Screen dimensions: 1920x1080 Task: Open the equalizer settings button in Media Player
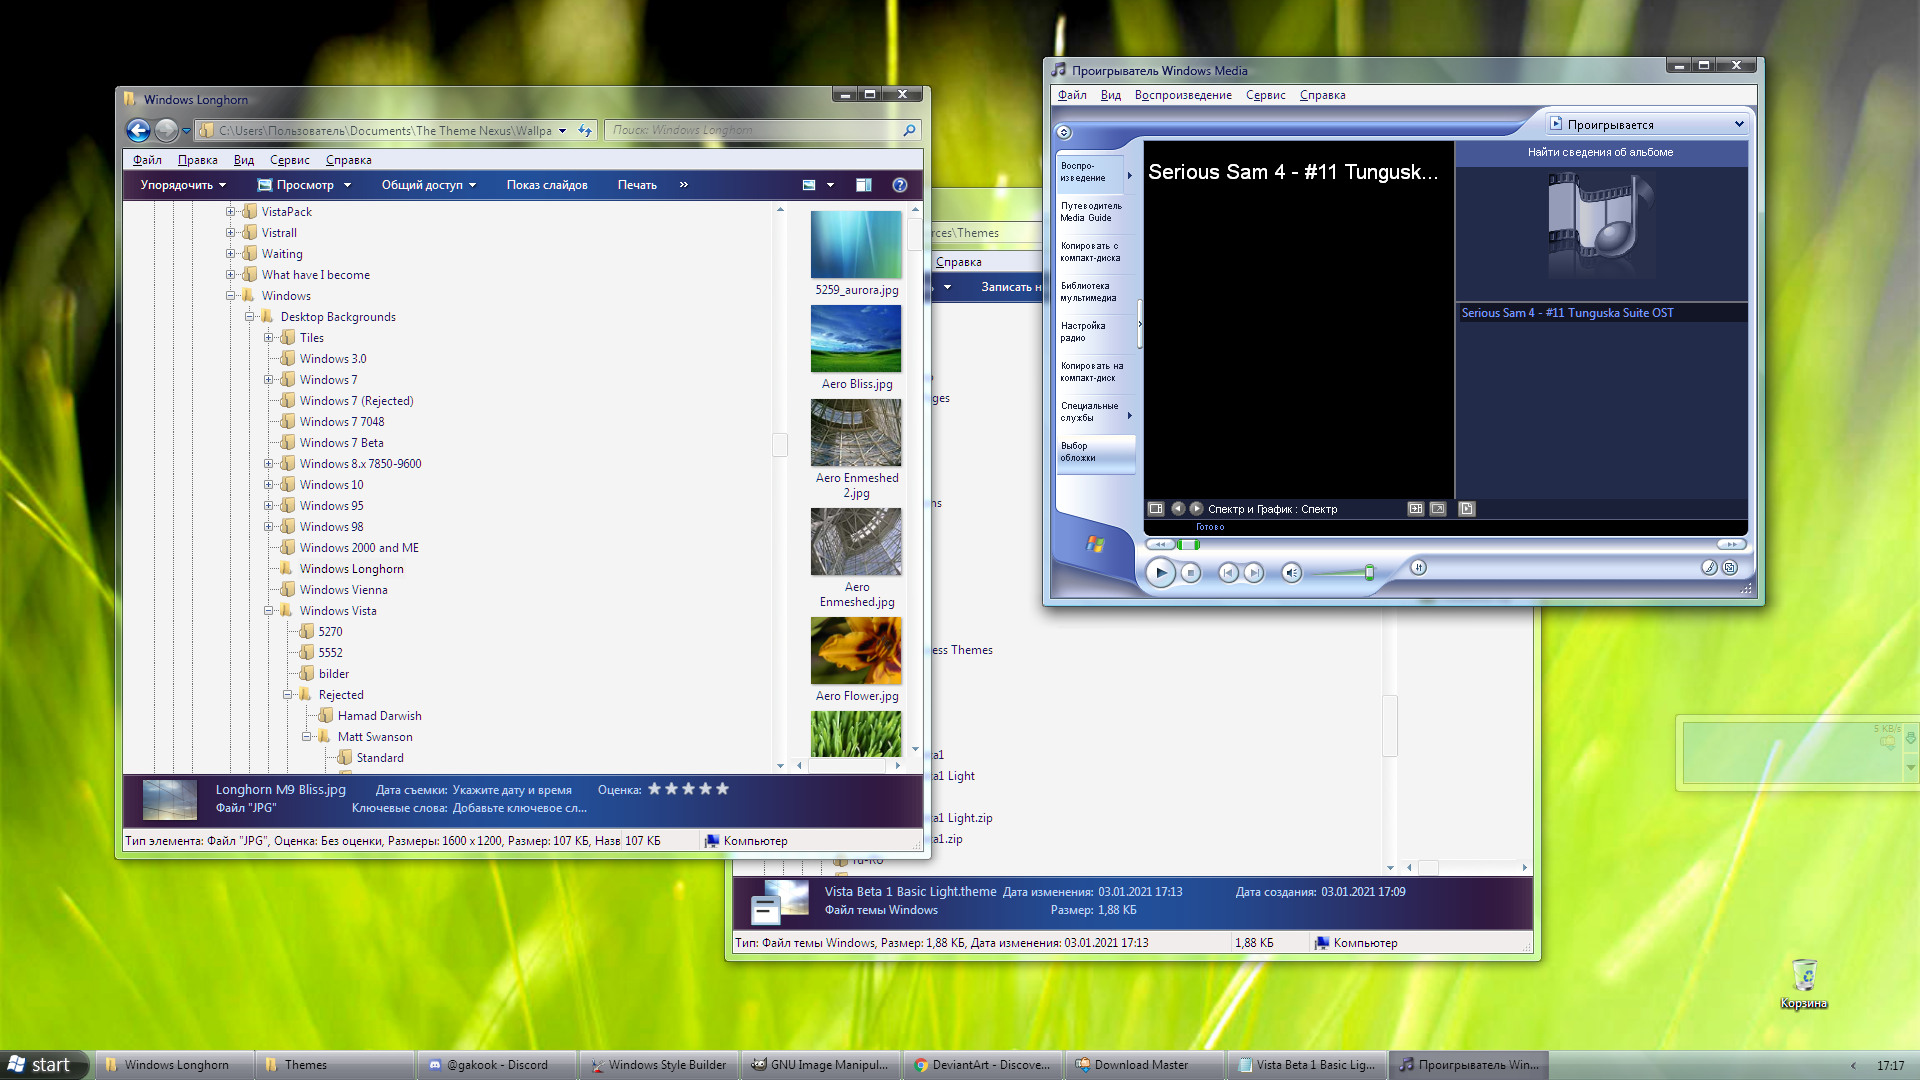click(1418, 567)
